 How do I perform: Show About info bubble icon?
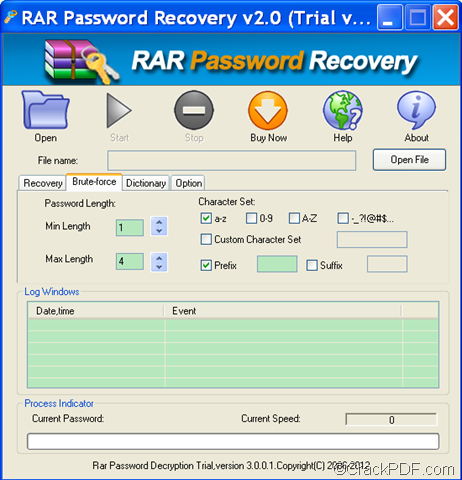tap(416, 110)
